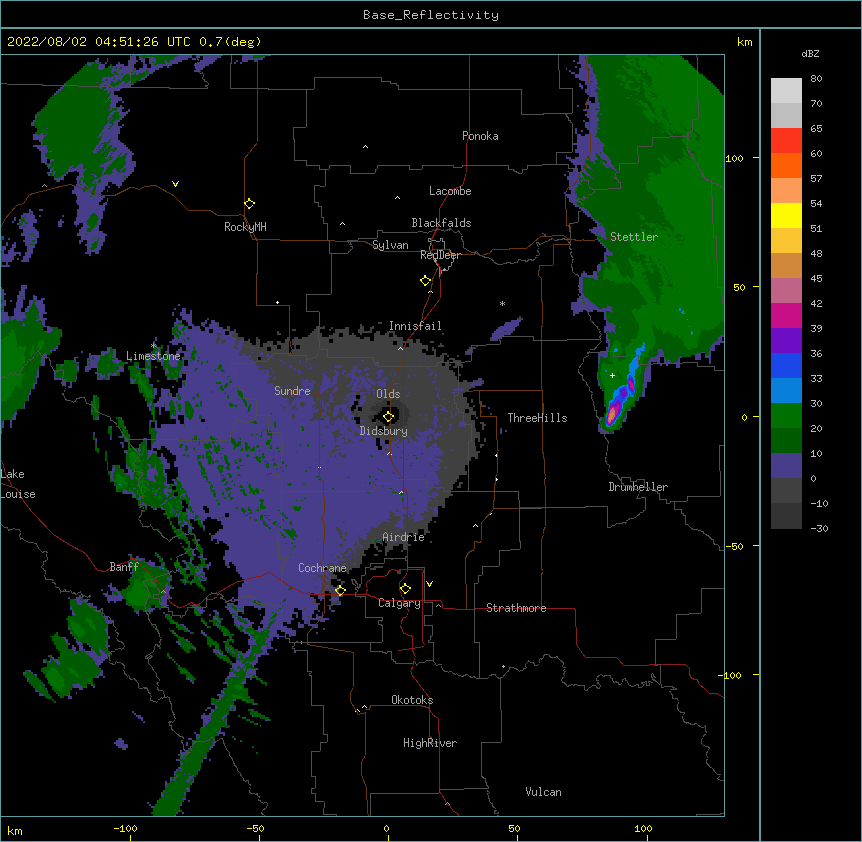Select the light gray 70-80 dBZ swatch
The image size is (862, 842).
point(786,91)
